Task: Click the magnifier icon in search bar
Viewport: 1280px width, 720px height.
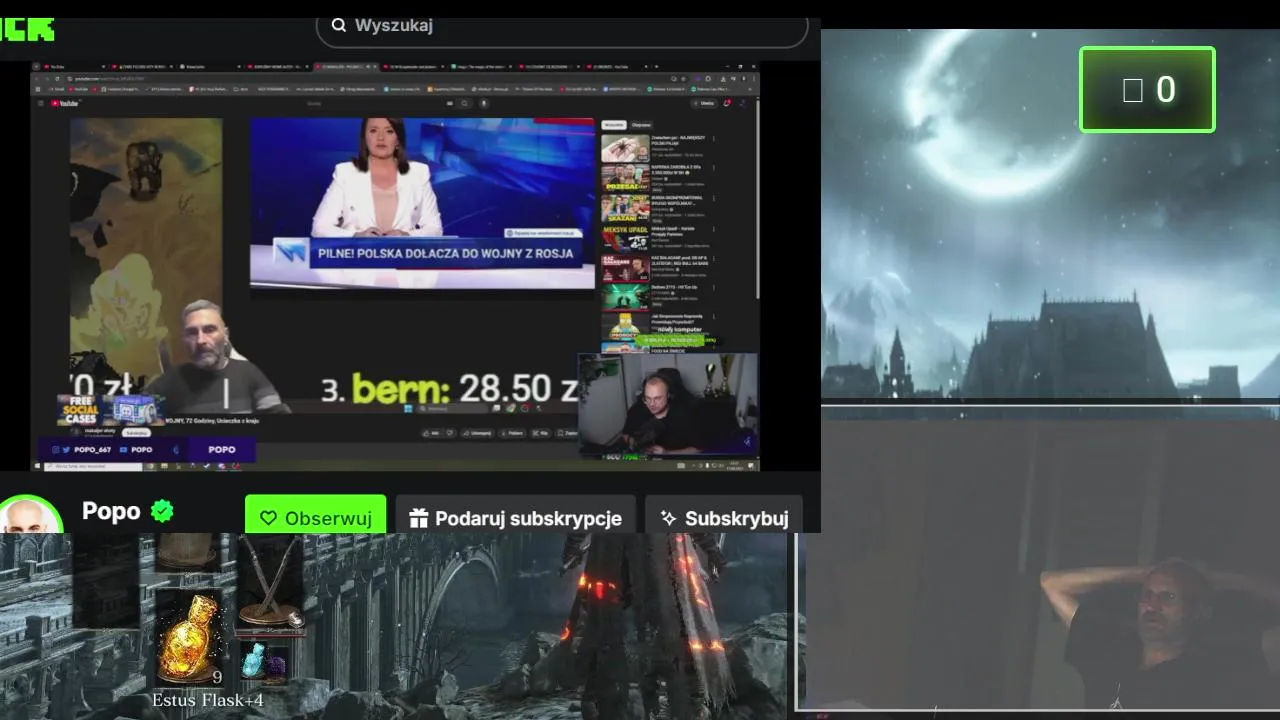Action: coord(339,25)
